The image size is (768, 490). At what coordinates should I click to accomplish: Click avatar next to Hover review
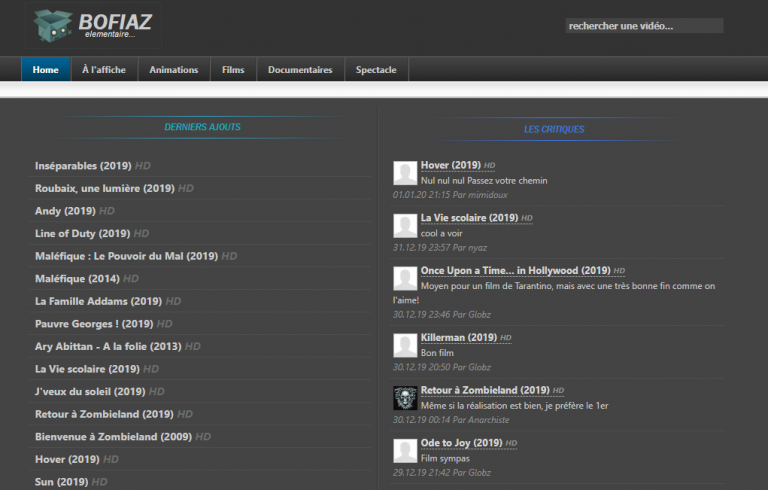pos(405,172)
